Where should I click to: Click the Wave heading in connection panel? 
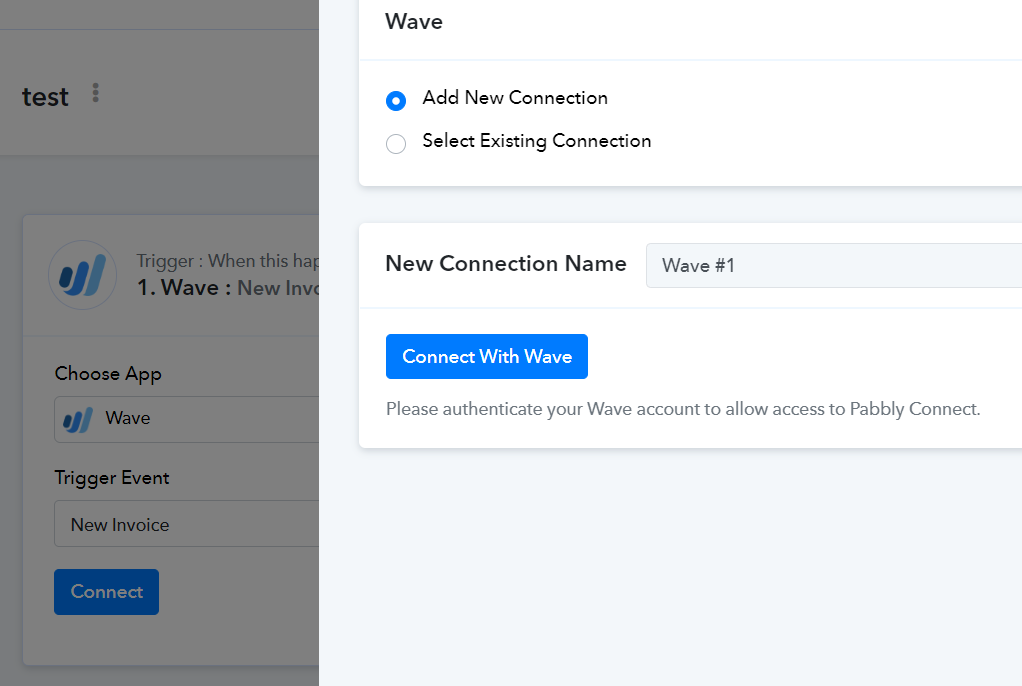coord(414,22)
